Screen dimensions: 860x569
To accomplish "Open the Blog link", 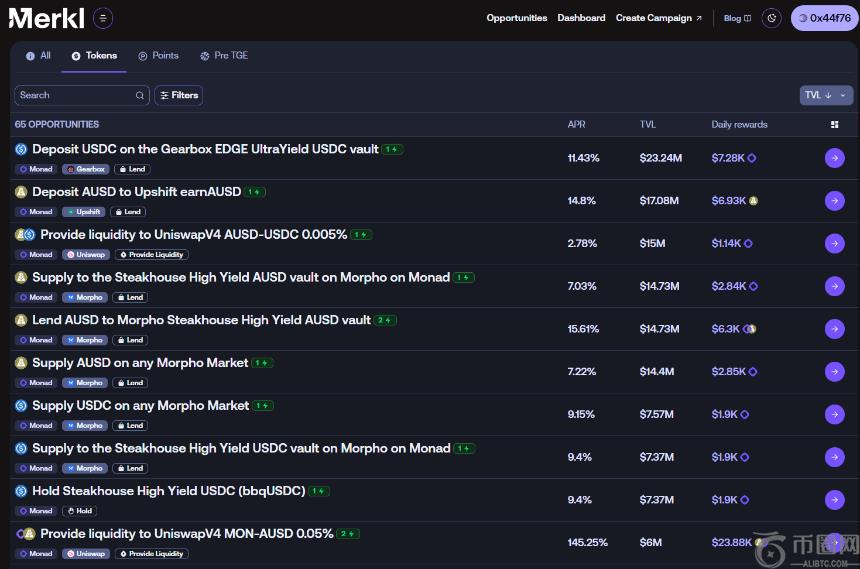I will pos(737,18).
